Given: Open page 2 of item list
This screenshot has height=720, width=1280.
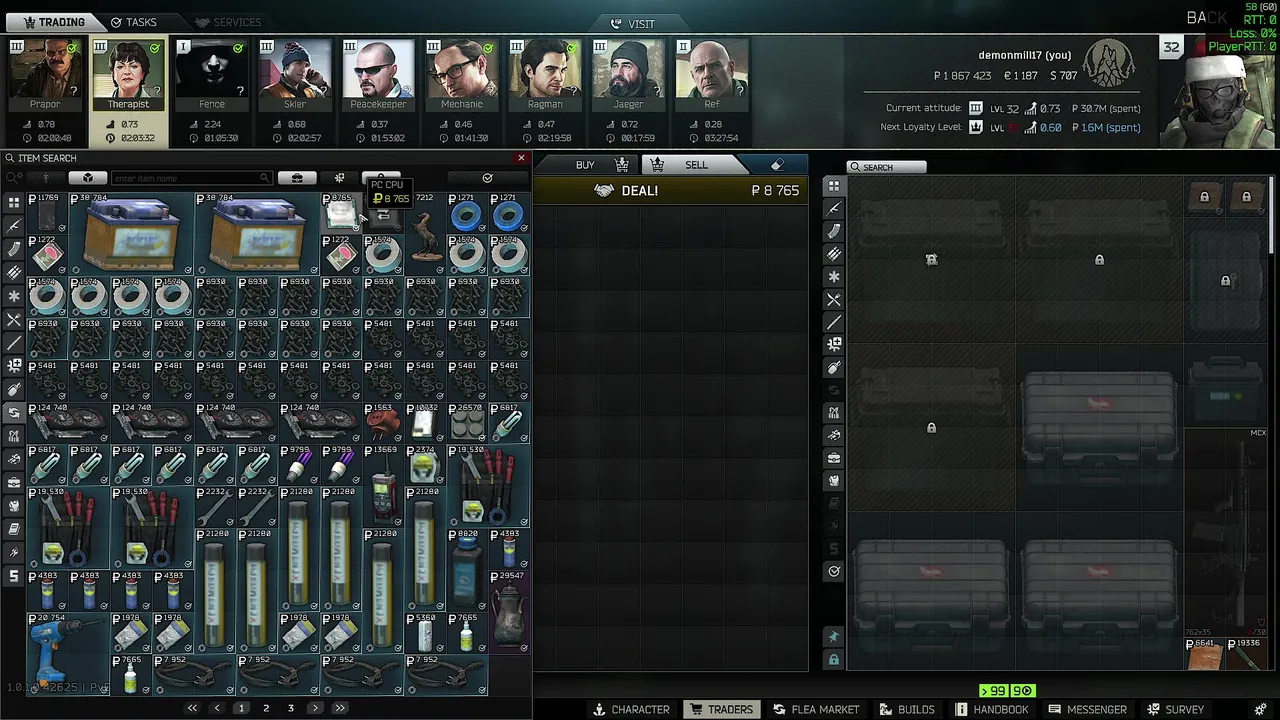Looking at the screenshot, I should point(266,708).
